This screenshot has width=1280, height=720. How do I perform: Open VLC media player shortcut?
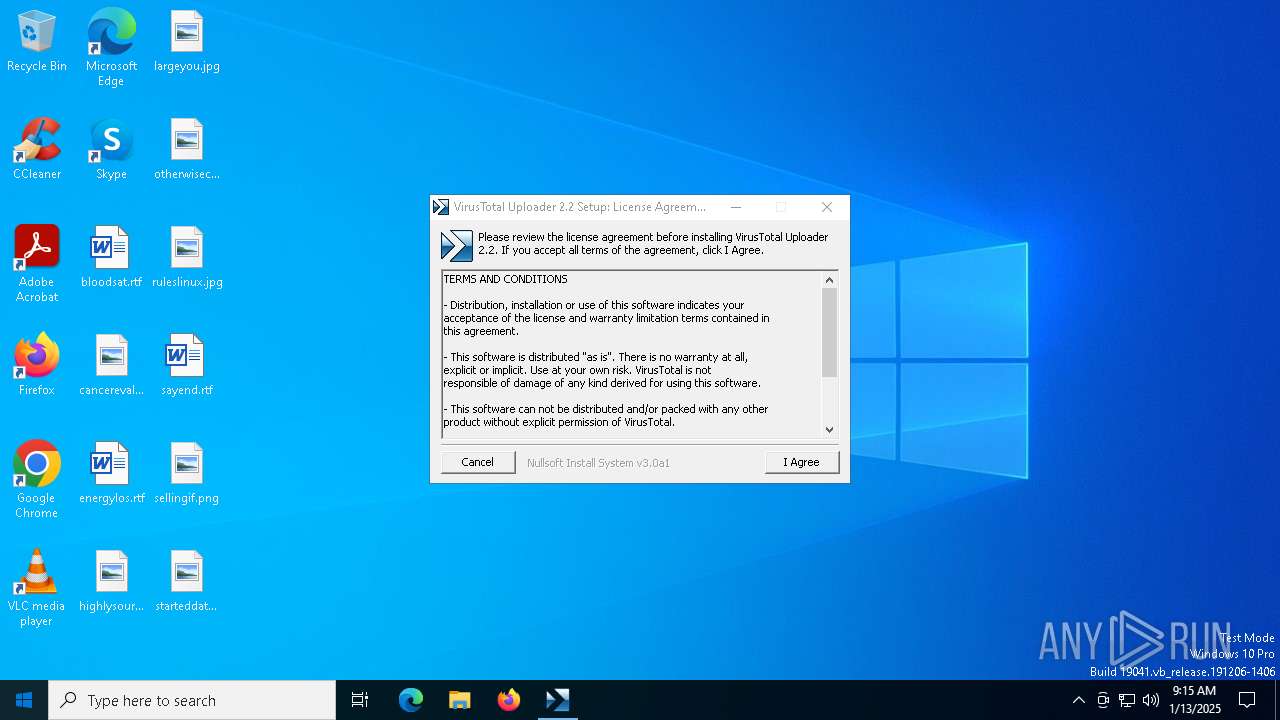(37, 588)
